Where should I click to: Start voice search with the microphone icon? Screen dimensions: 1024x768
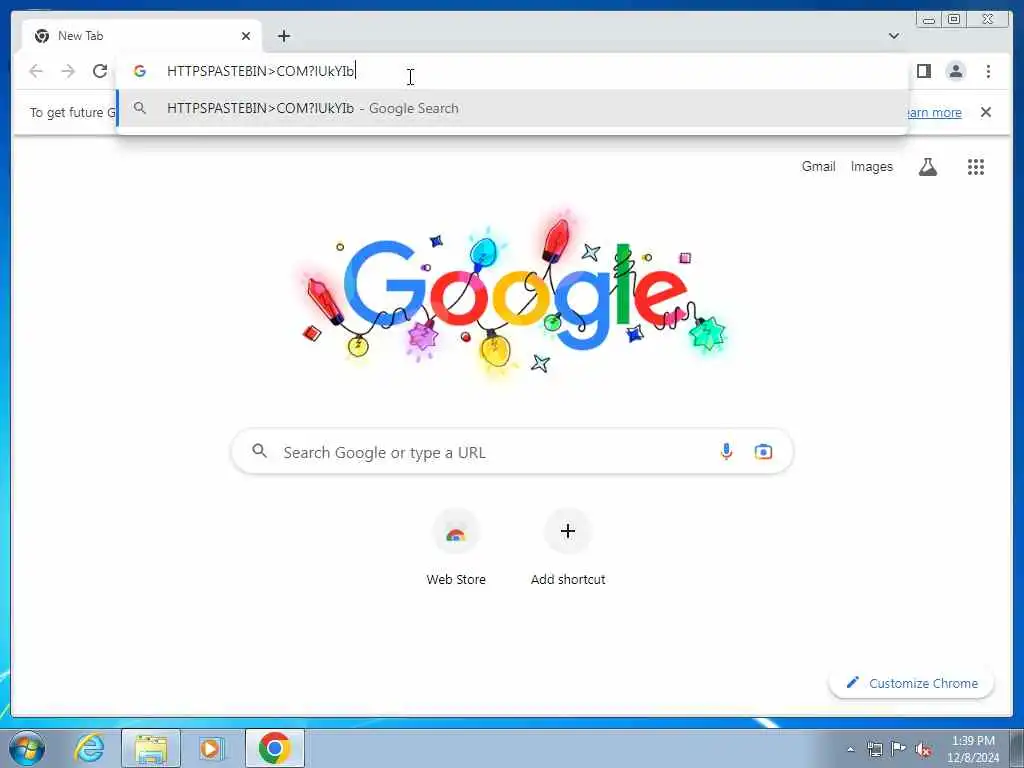point(726,451)
